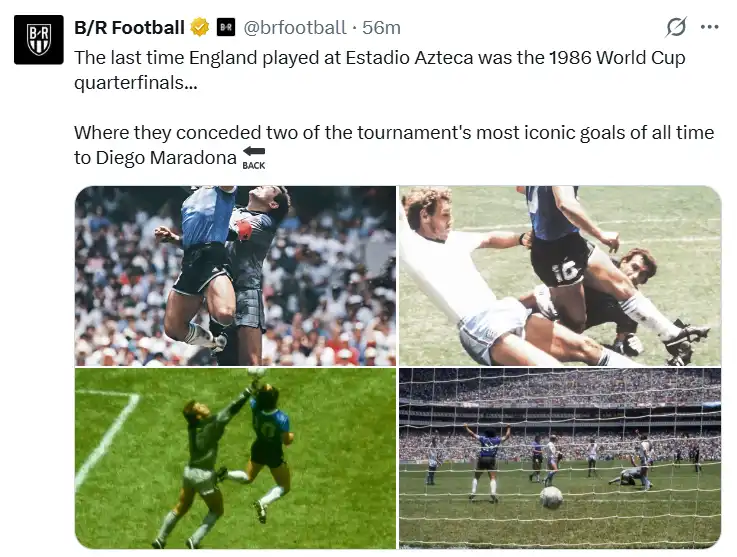Open the B/R Football profile avatar
Viewport: 737px width, 557px height.
point(39,39)
